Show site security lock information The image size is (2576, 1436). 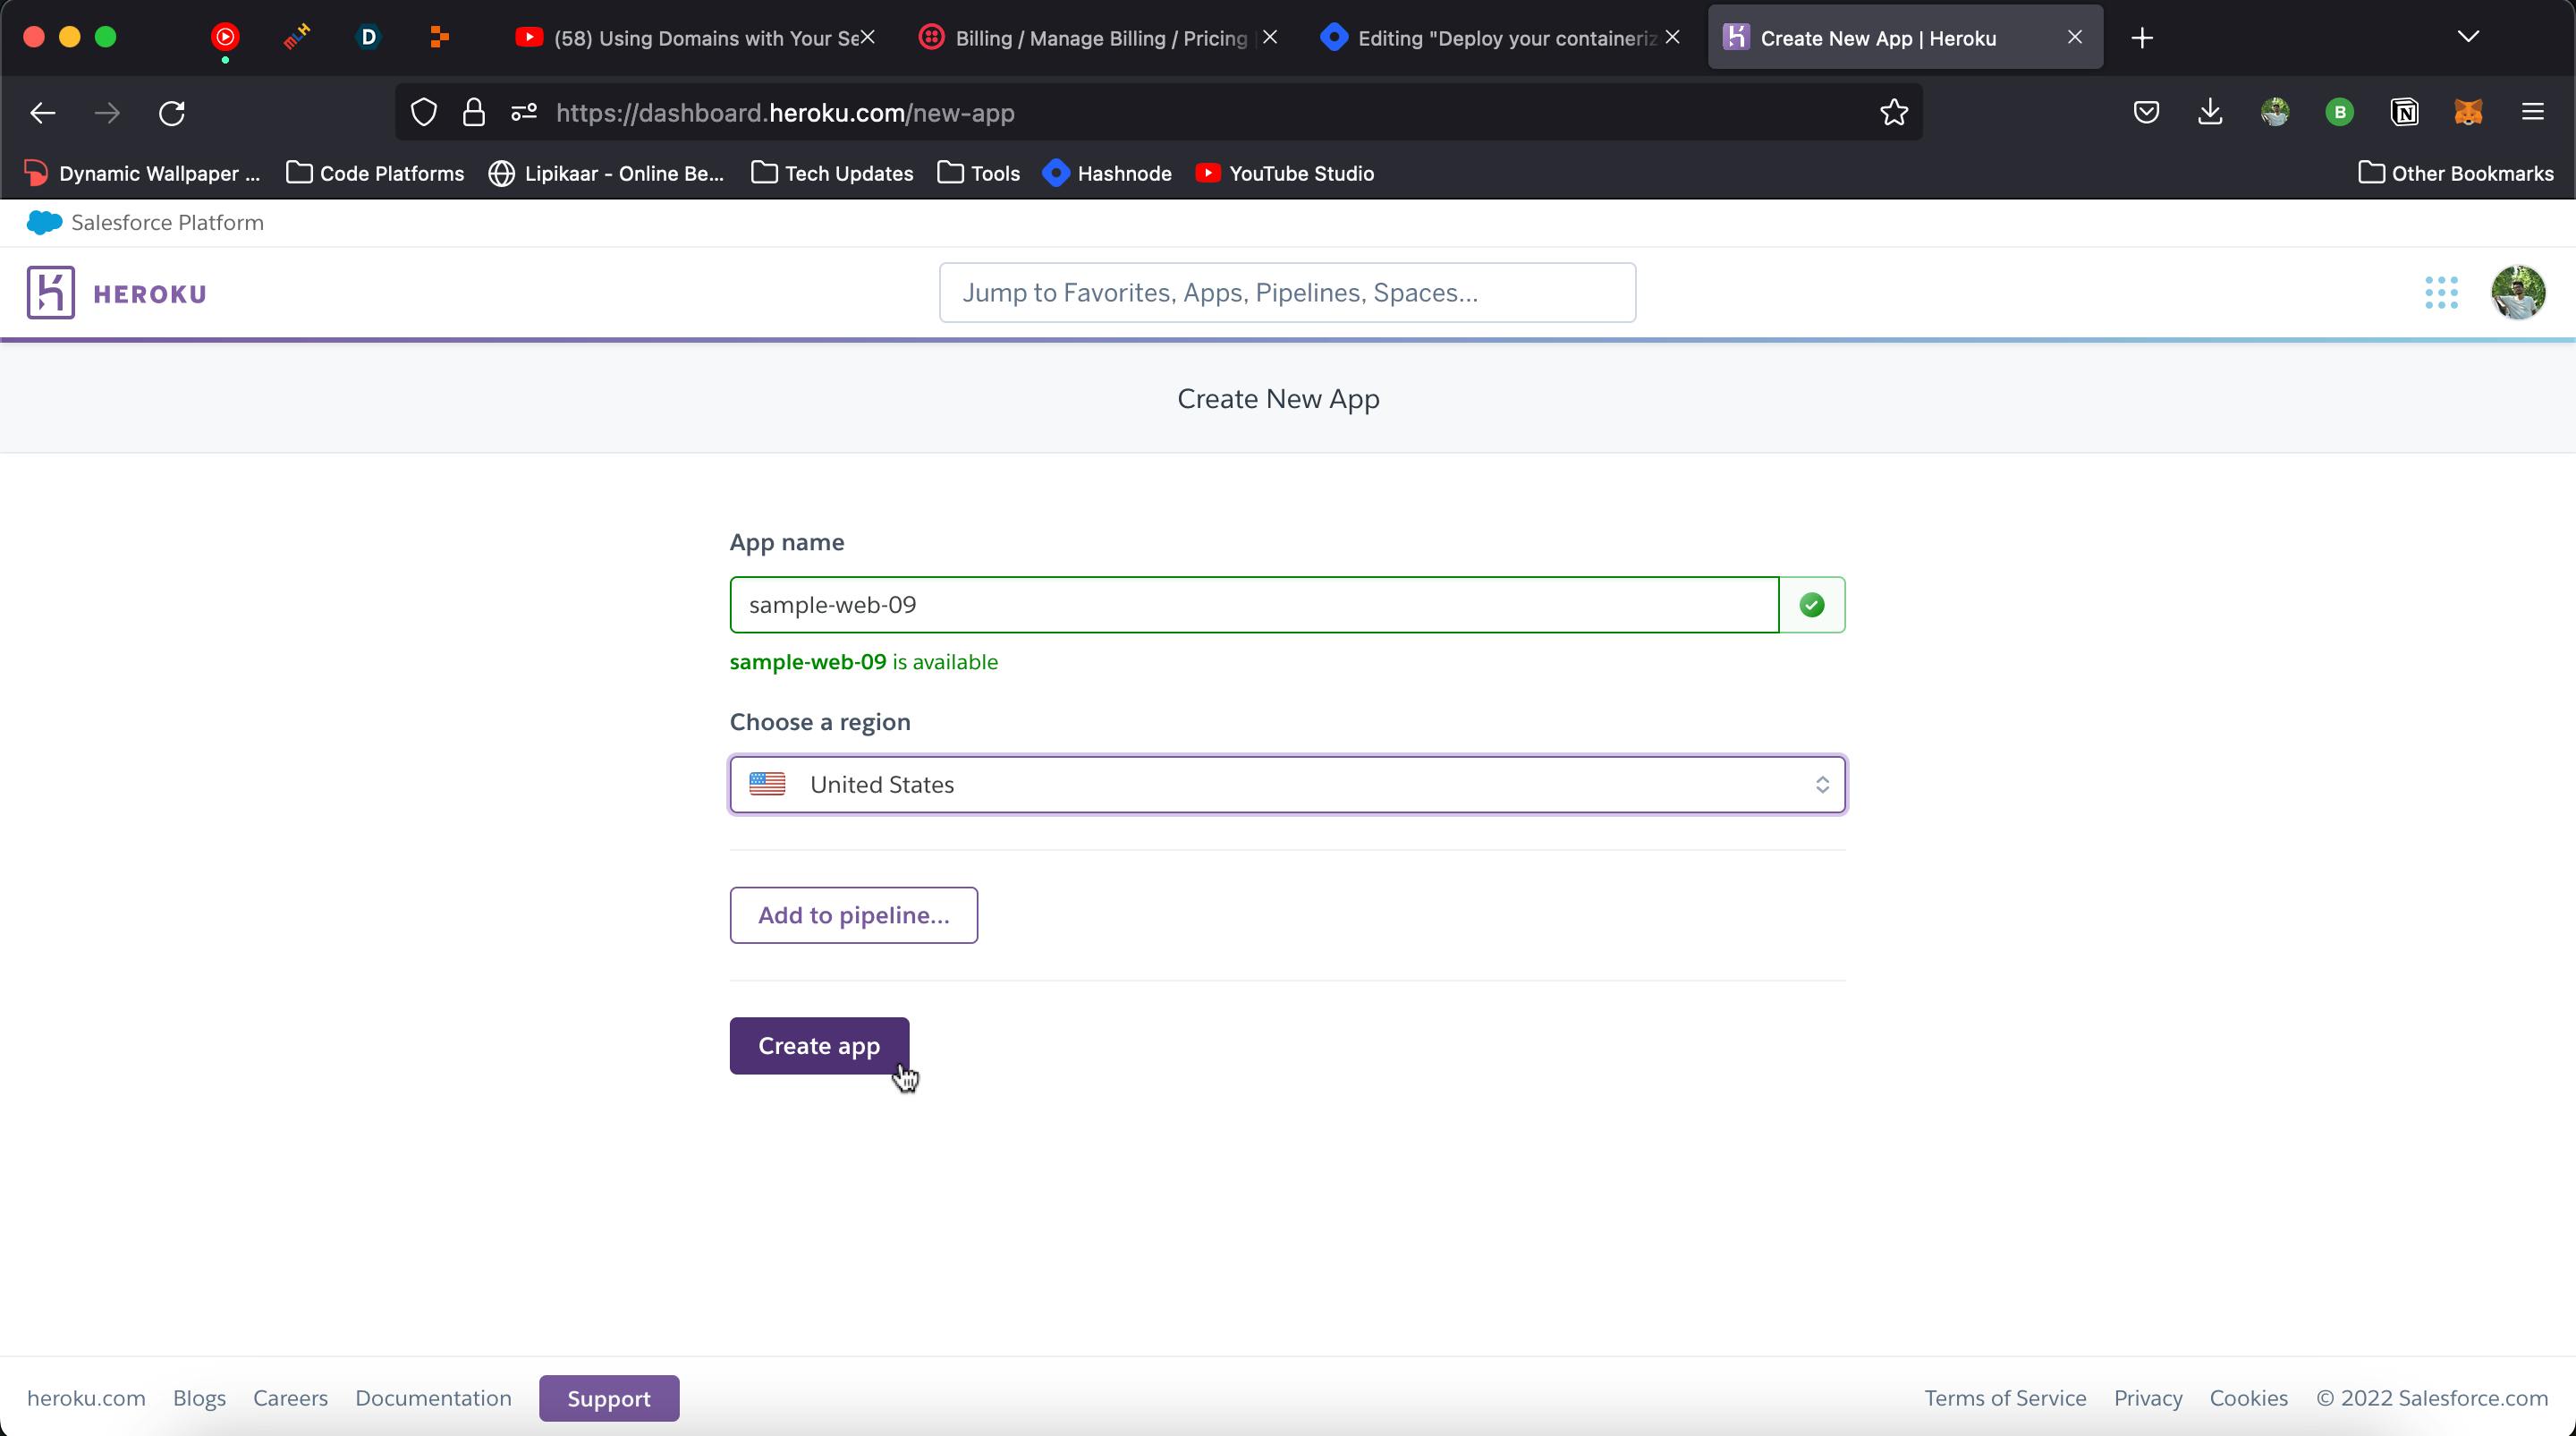click(x=474, y=113)
